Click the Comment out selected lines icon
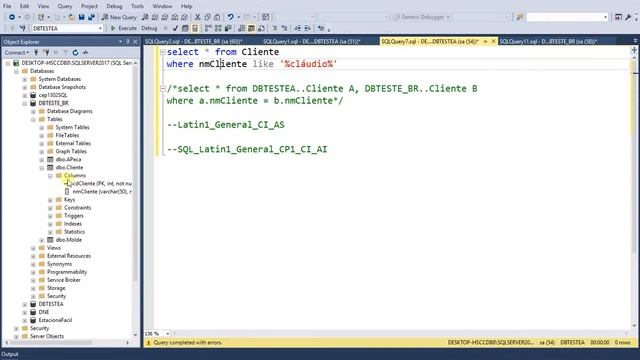The image size is (640, 360). tap(275, 28)
